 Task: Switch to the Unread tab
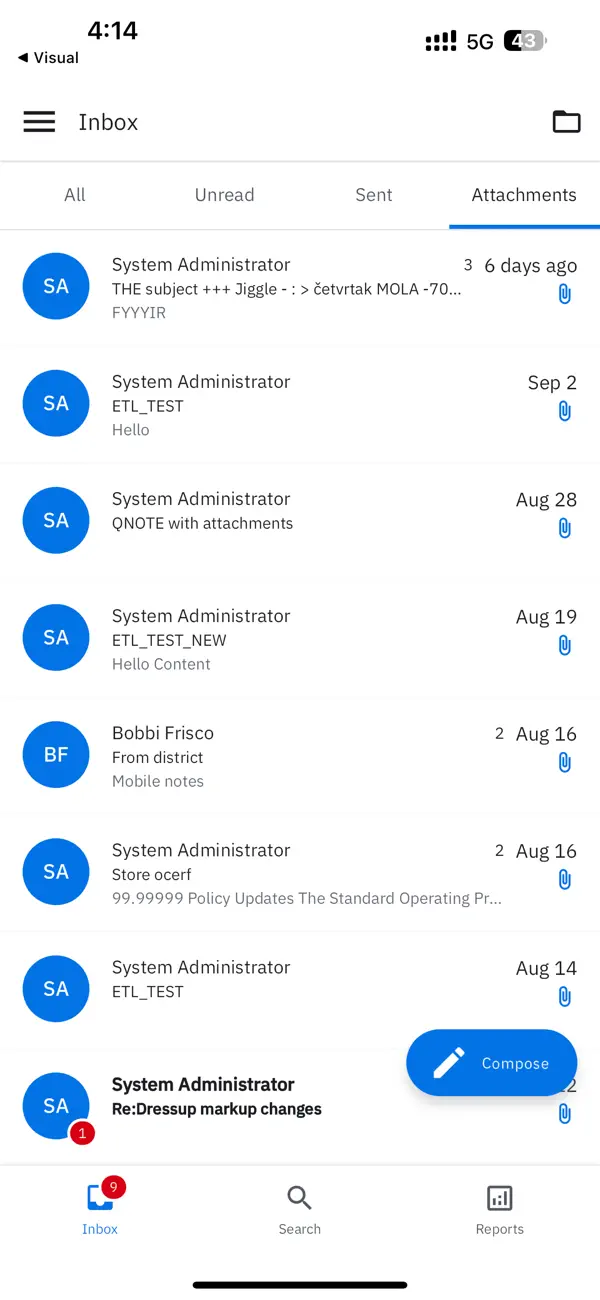point(224,195)
